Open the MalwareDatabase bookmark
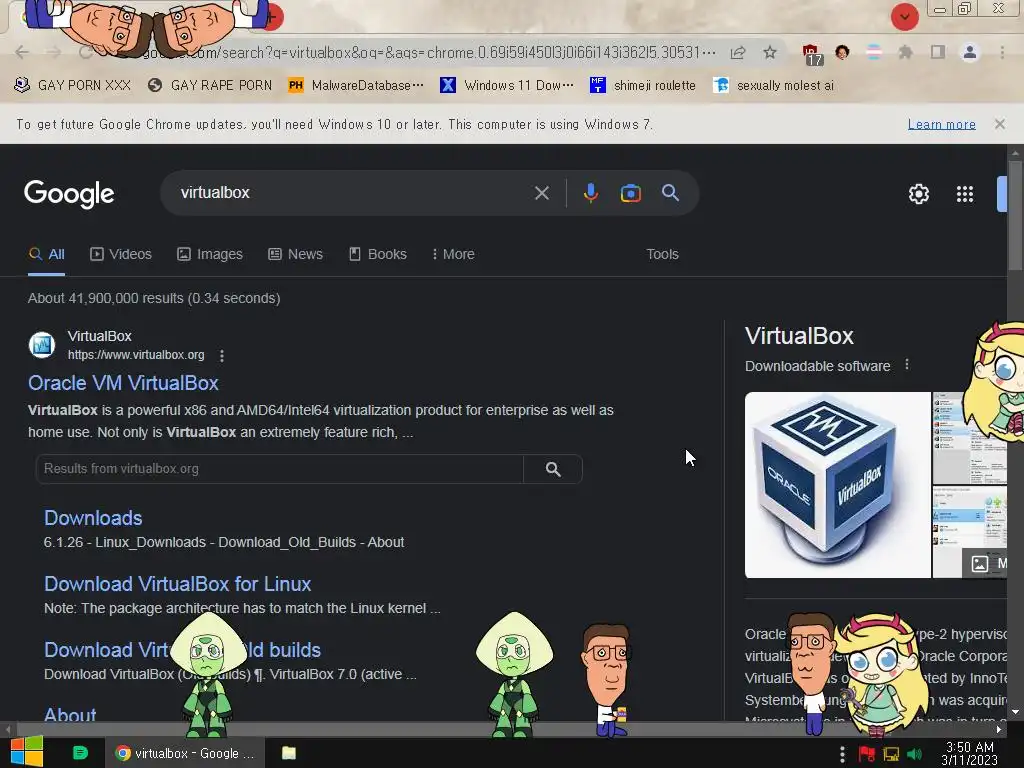The image size is (1024, 768). click(356, 86)
